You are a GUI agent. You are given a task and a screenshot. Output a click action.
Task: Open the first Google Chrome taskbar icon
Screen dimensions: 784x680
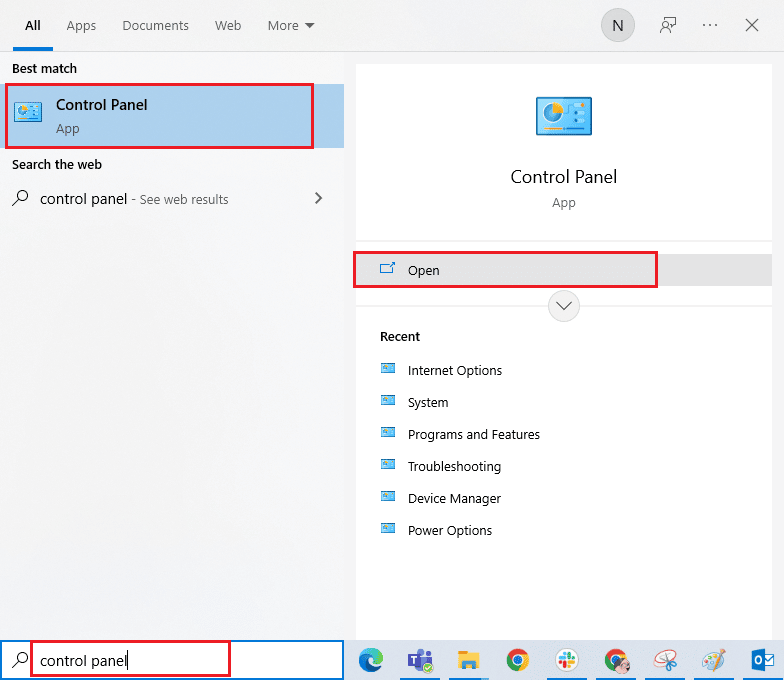point(518,660)
